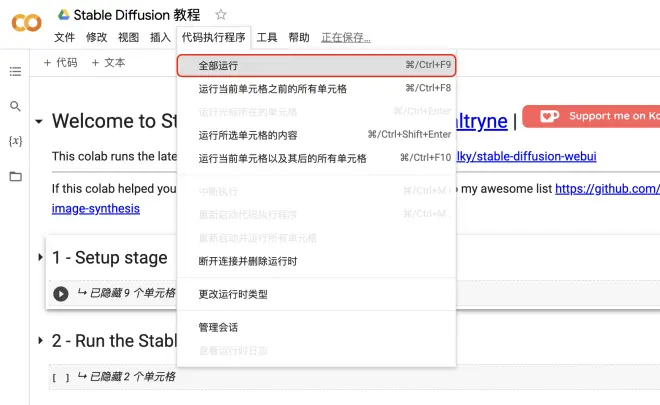The width and height of the screenshot is (660, 405).
Task: Open the table of contents sidebar icon
Action: pos(15,72)
